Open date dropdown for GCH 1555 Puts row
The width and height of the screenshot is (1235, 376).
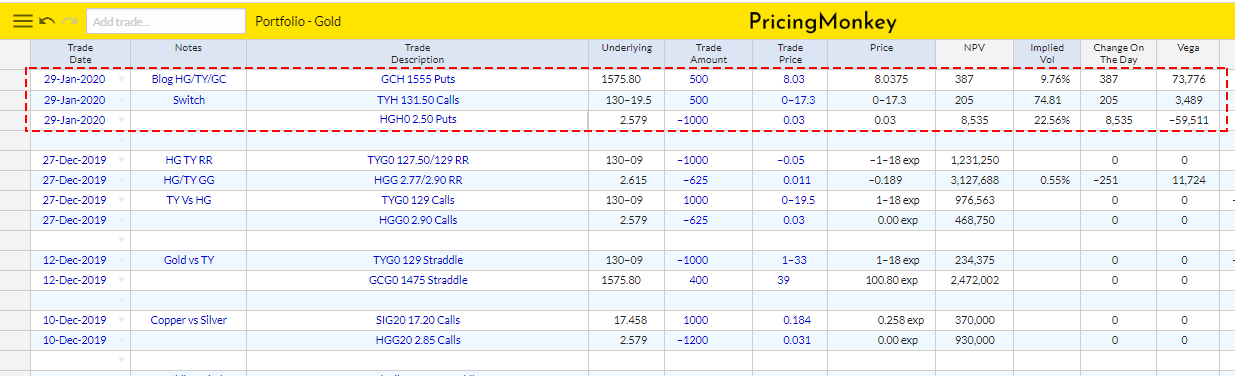point(122,79)
